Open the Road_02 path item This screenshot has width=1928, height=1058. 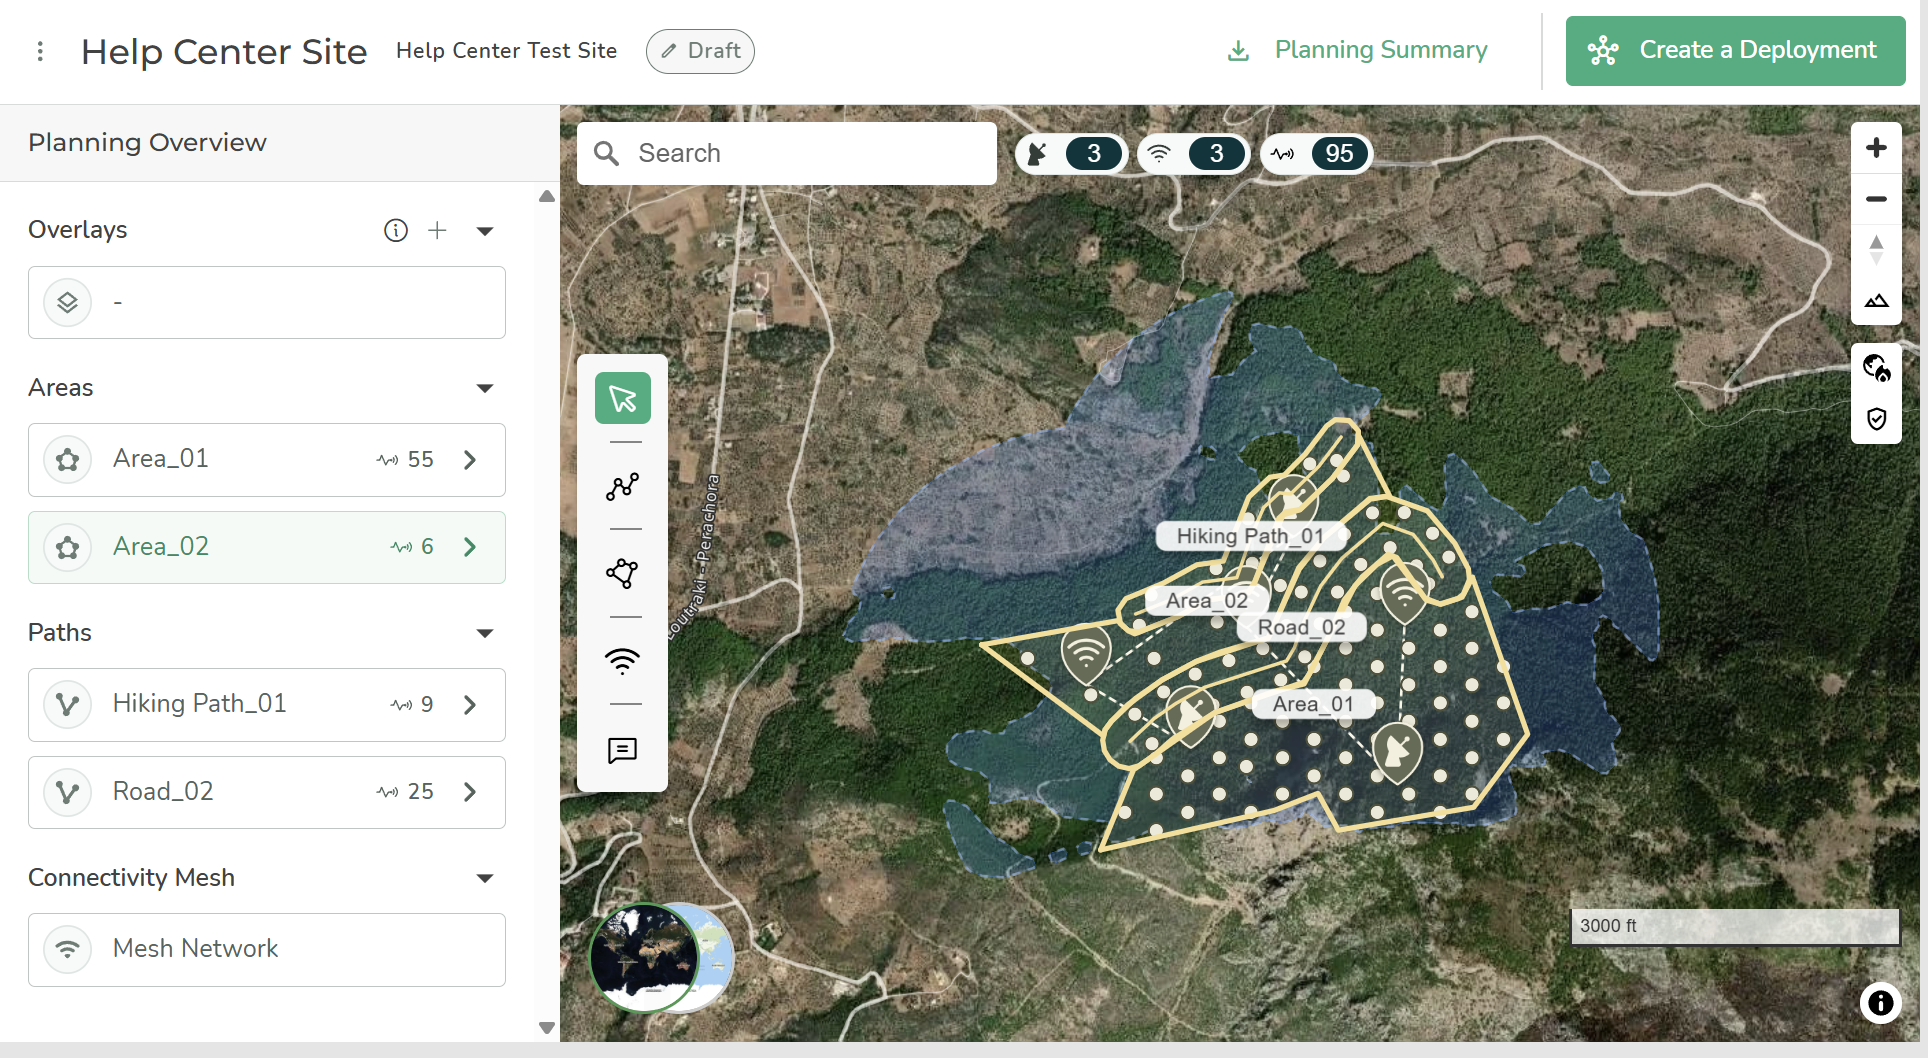[x=267, y=792]
